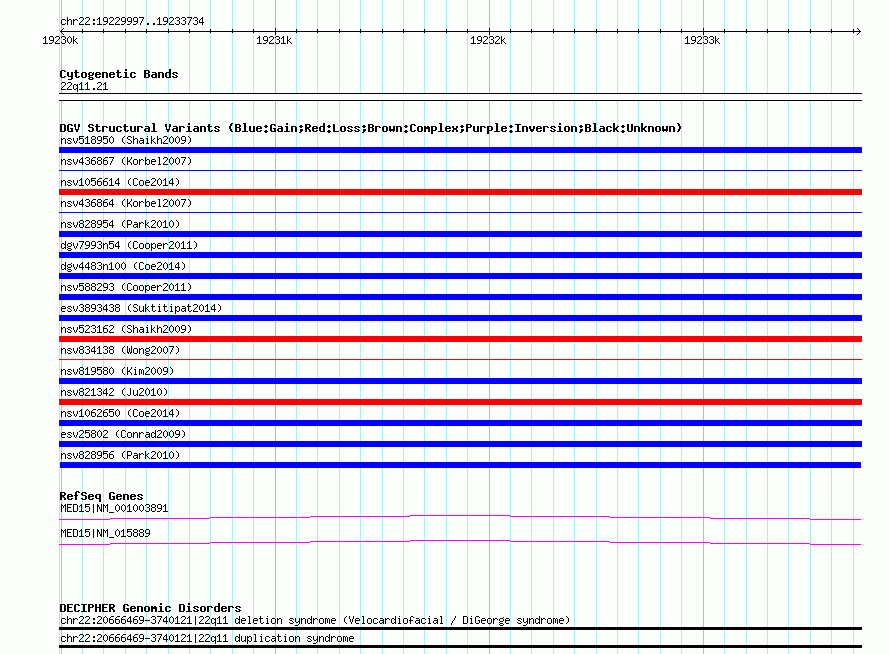Click the DECIPHER Genomic Disorders track title
The height and width of the screenshot is (654, 890).
coord(150,607)
